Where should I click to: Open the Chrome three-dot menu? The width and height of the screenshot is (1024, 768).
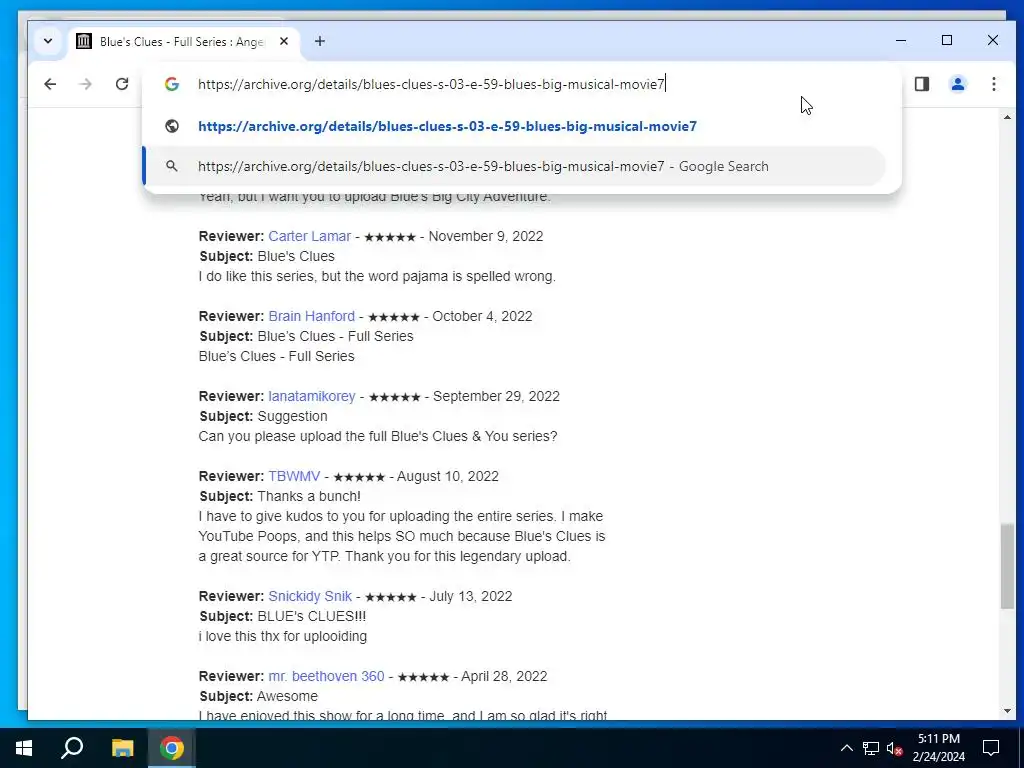click(x=993, y=84)
